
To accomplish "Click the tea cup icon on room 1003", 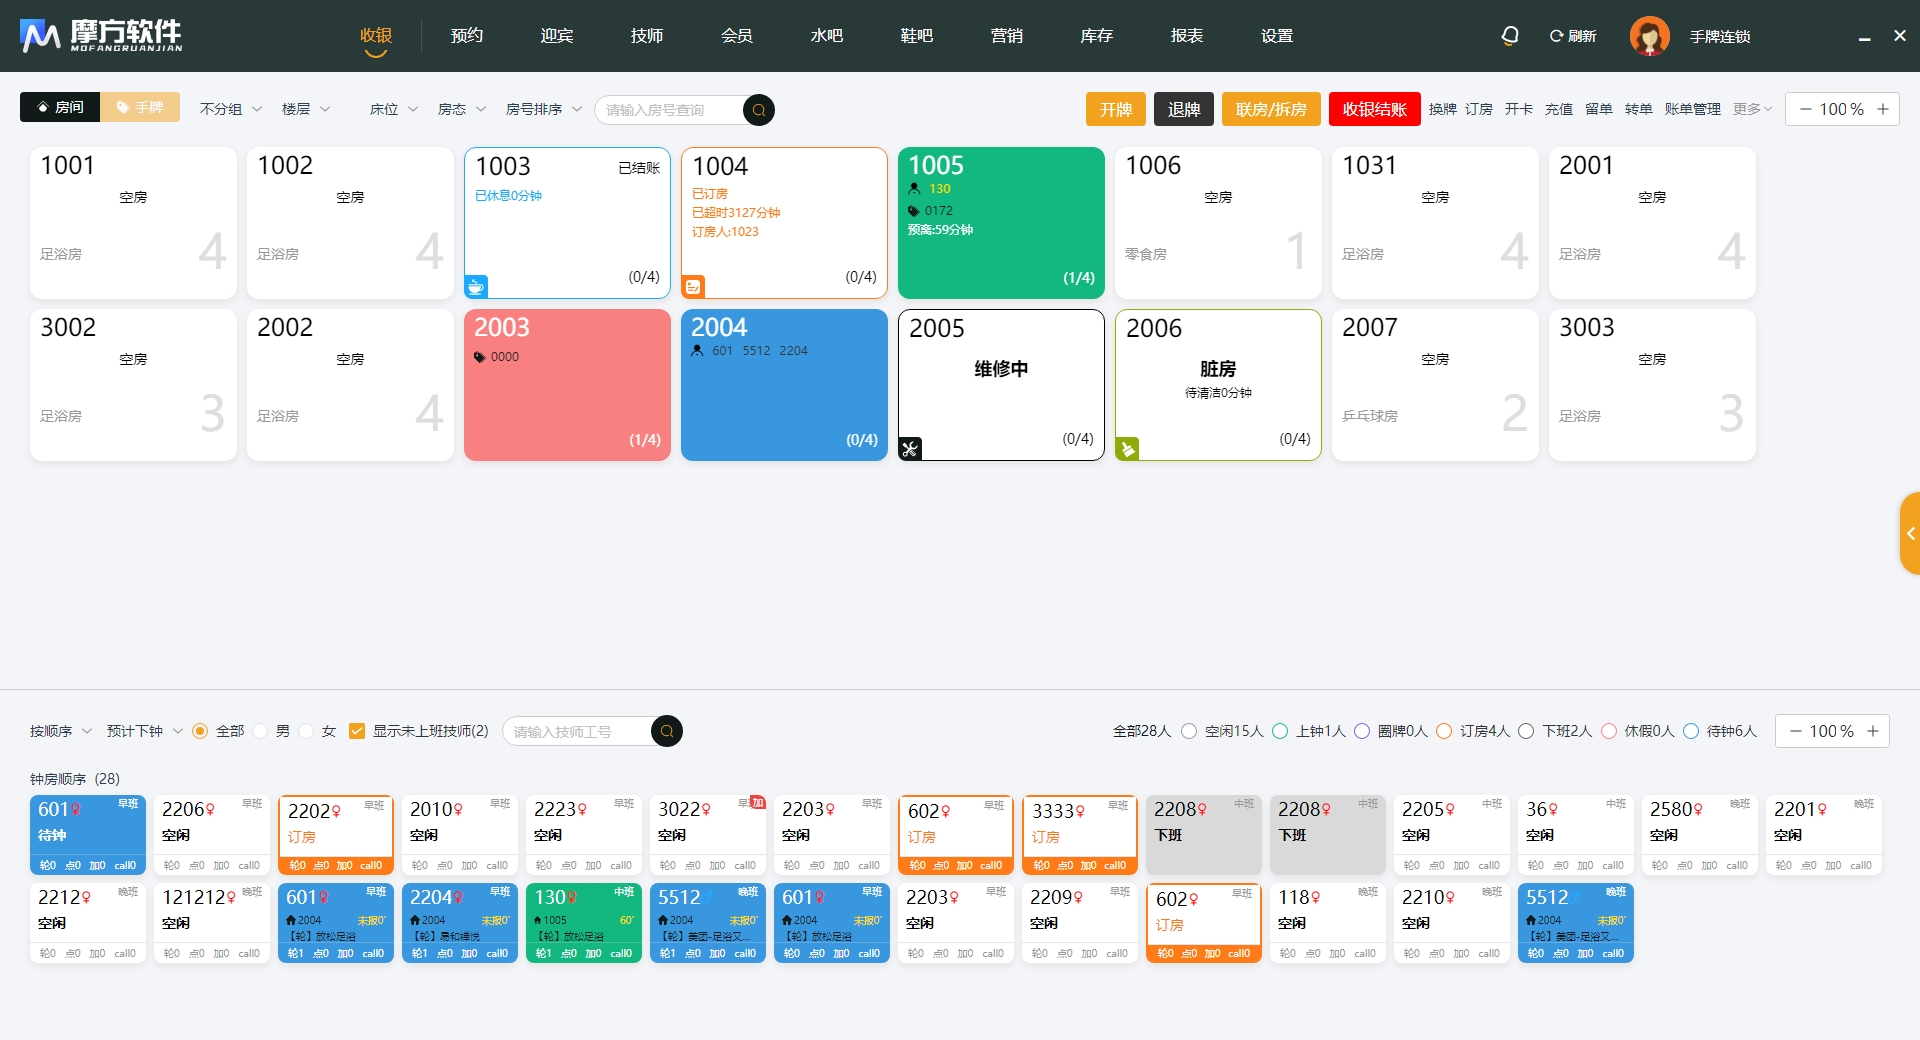I will click(x=476, y=287).
